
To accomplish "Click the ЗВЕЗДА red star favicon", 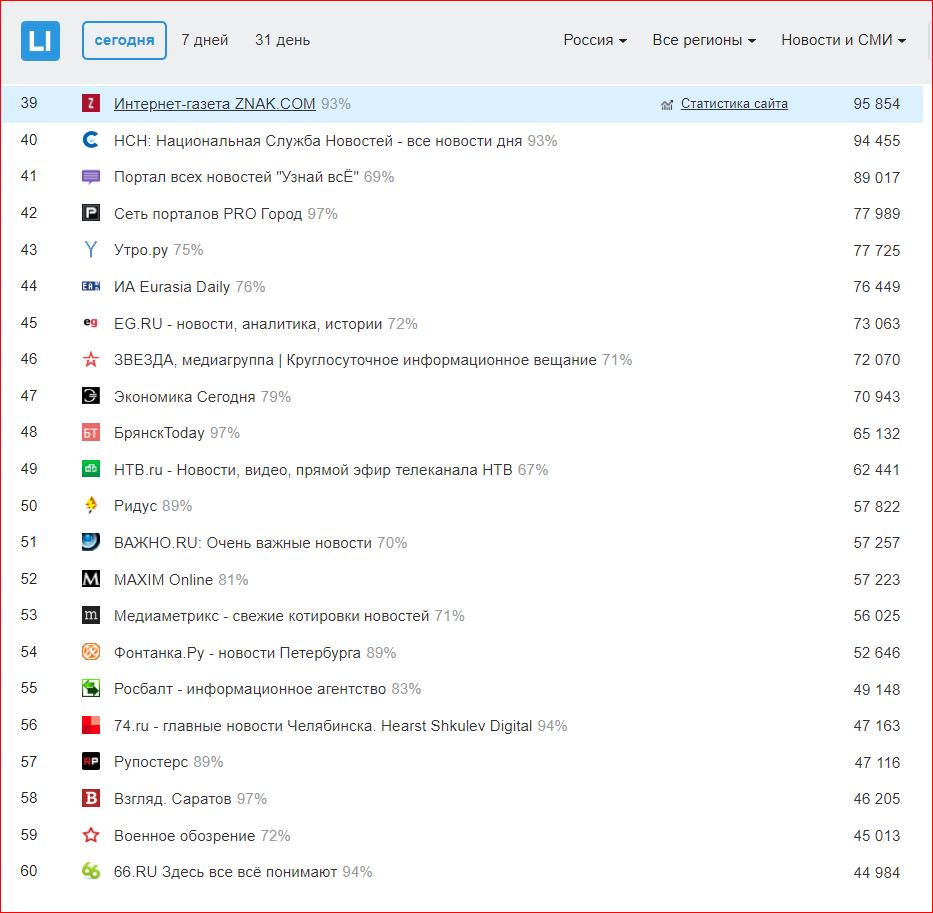I will coord(91,360).
